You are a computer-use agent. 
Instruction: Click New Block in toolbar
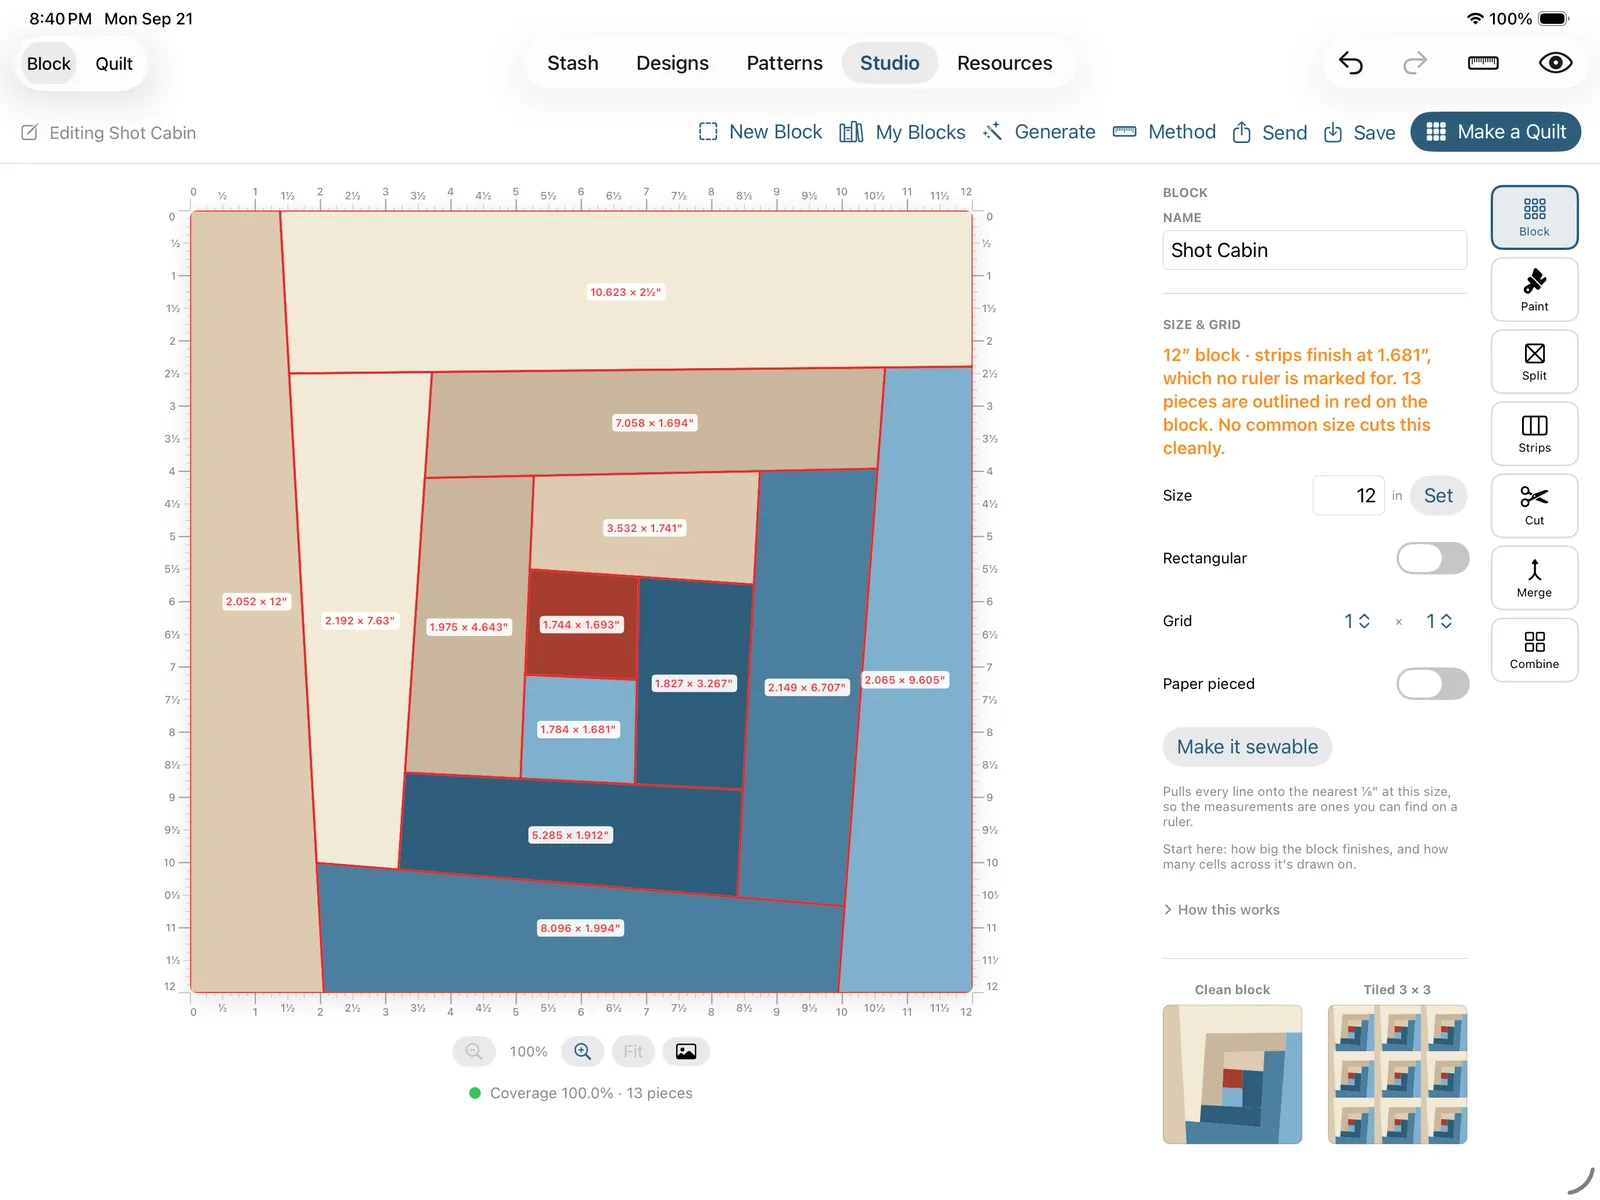point(760,132)
